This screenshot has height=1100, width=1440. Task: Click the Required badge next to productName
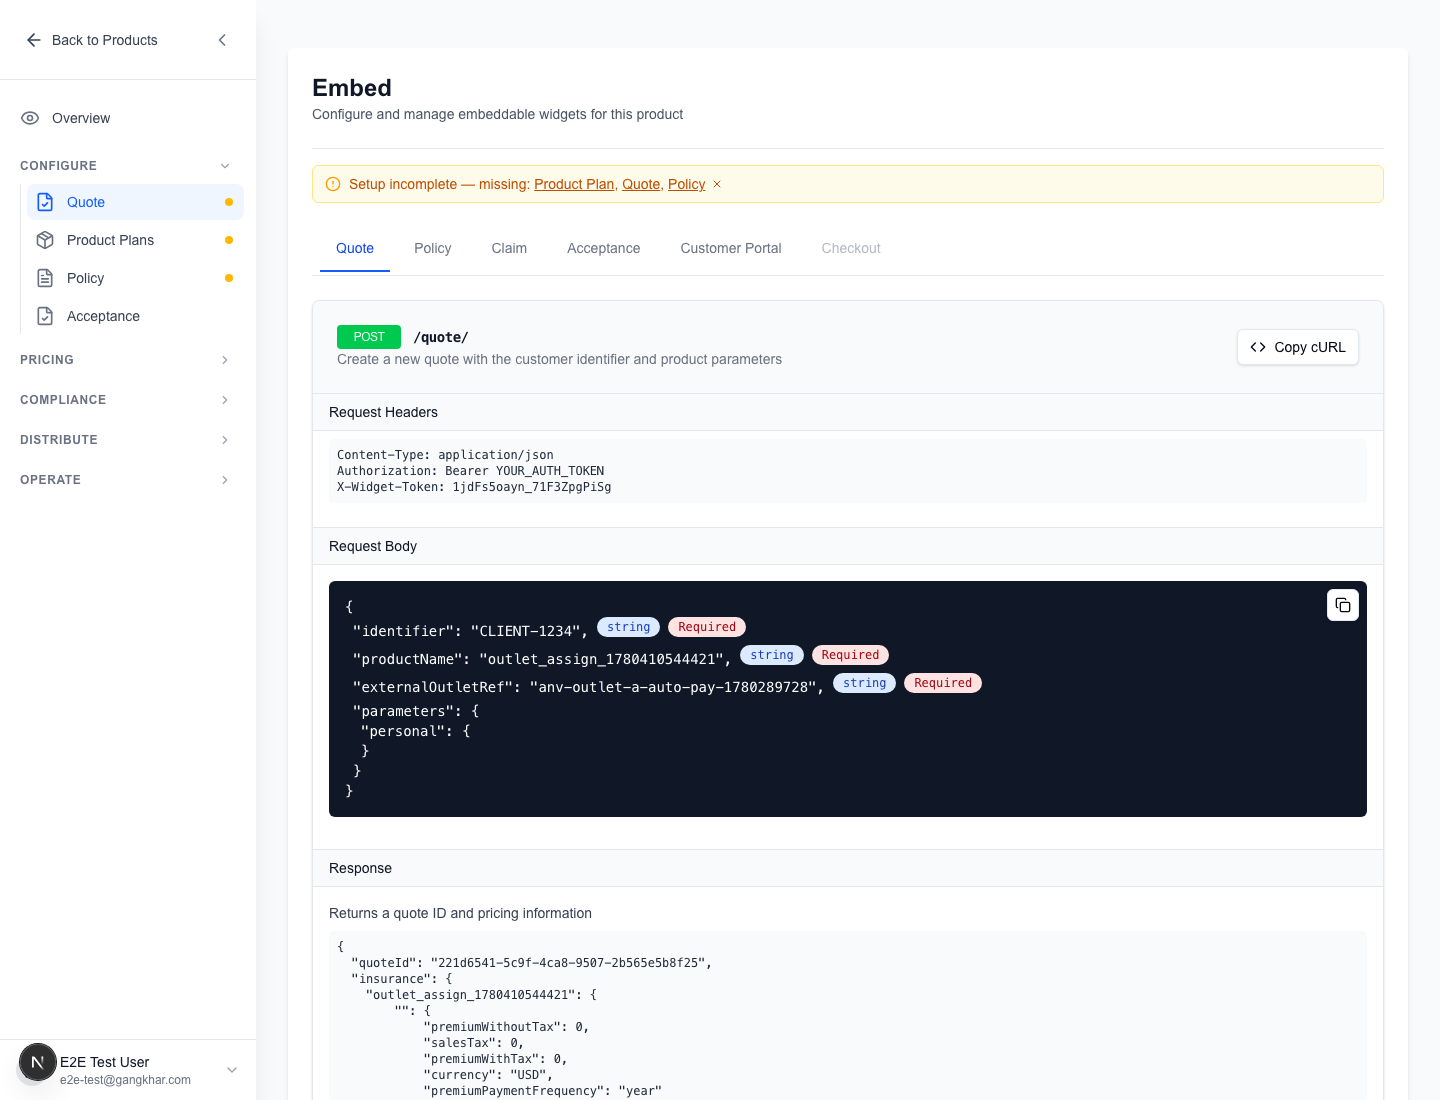pos(851,655)
